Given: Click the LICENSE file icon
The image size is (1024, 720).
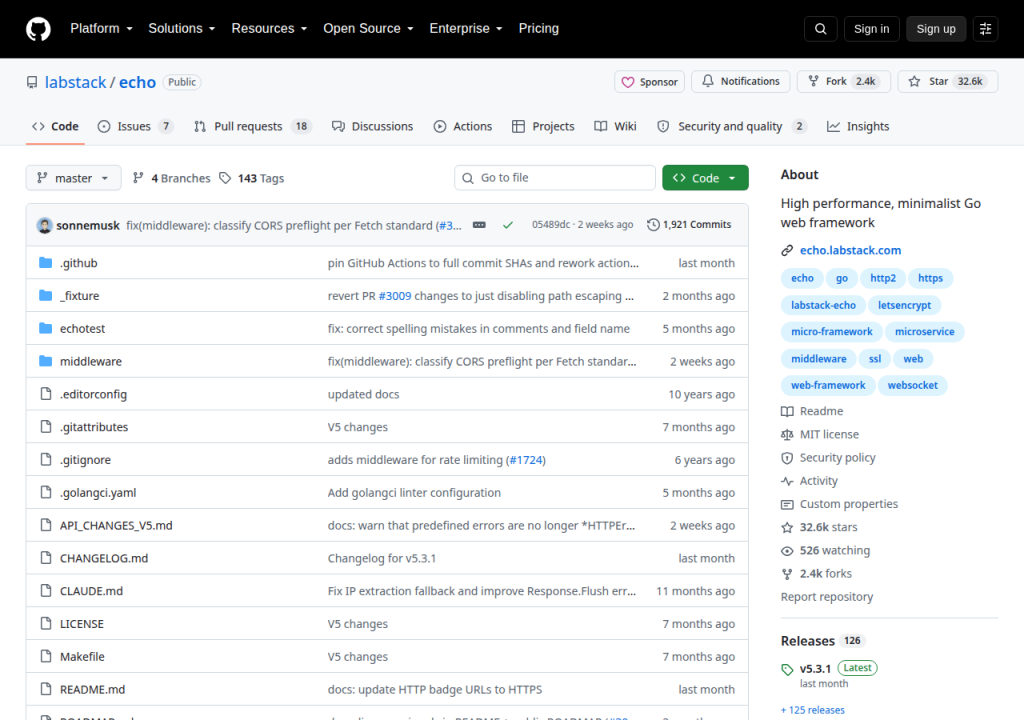Looking at the screenshot, I should click(46, 623).
